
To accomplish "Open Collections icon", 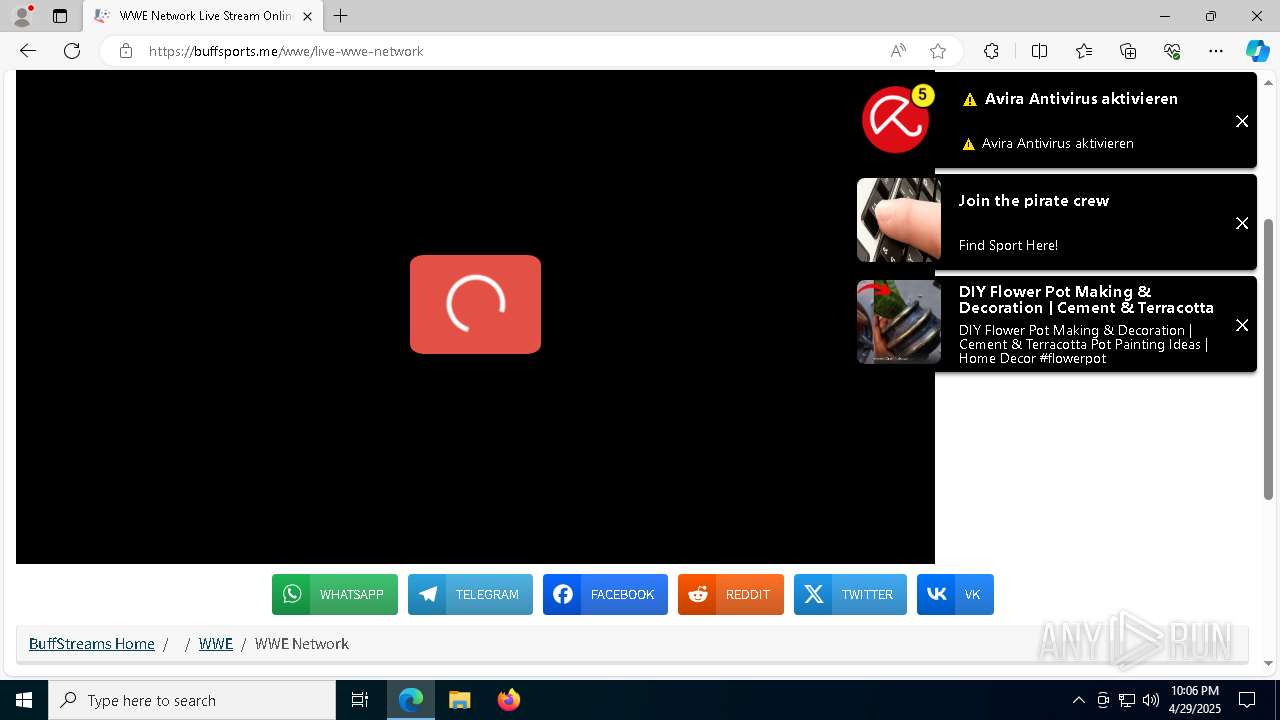I will [x=1128, y=51].
